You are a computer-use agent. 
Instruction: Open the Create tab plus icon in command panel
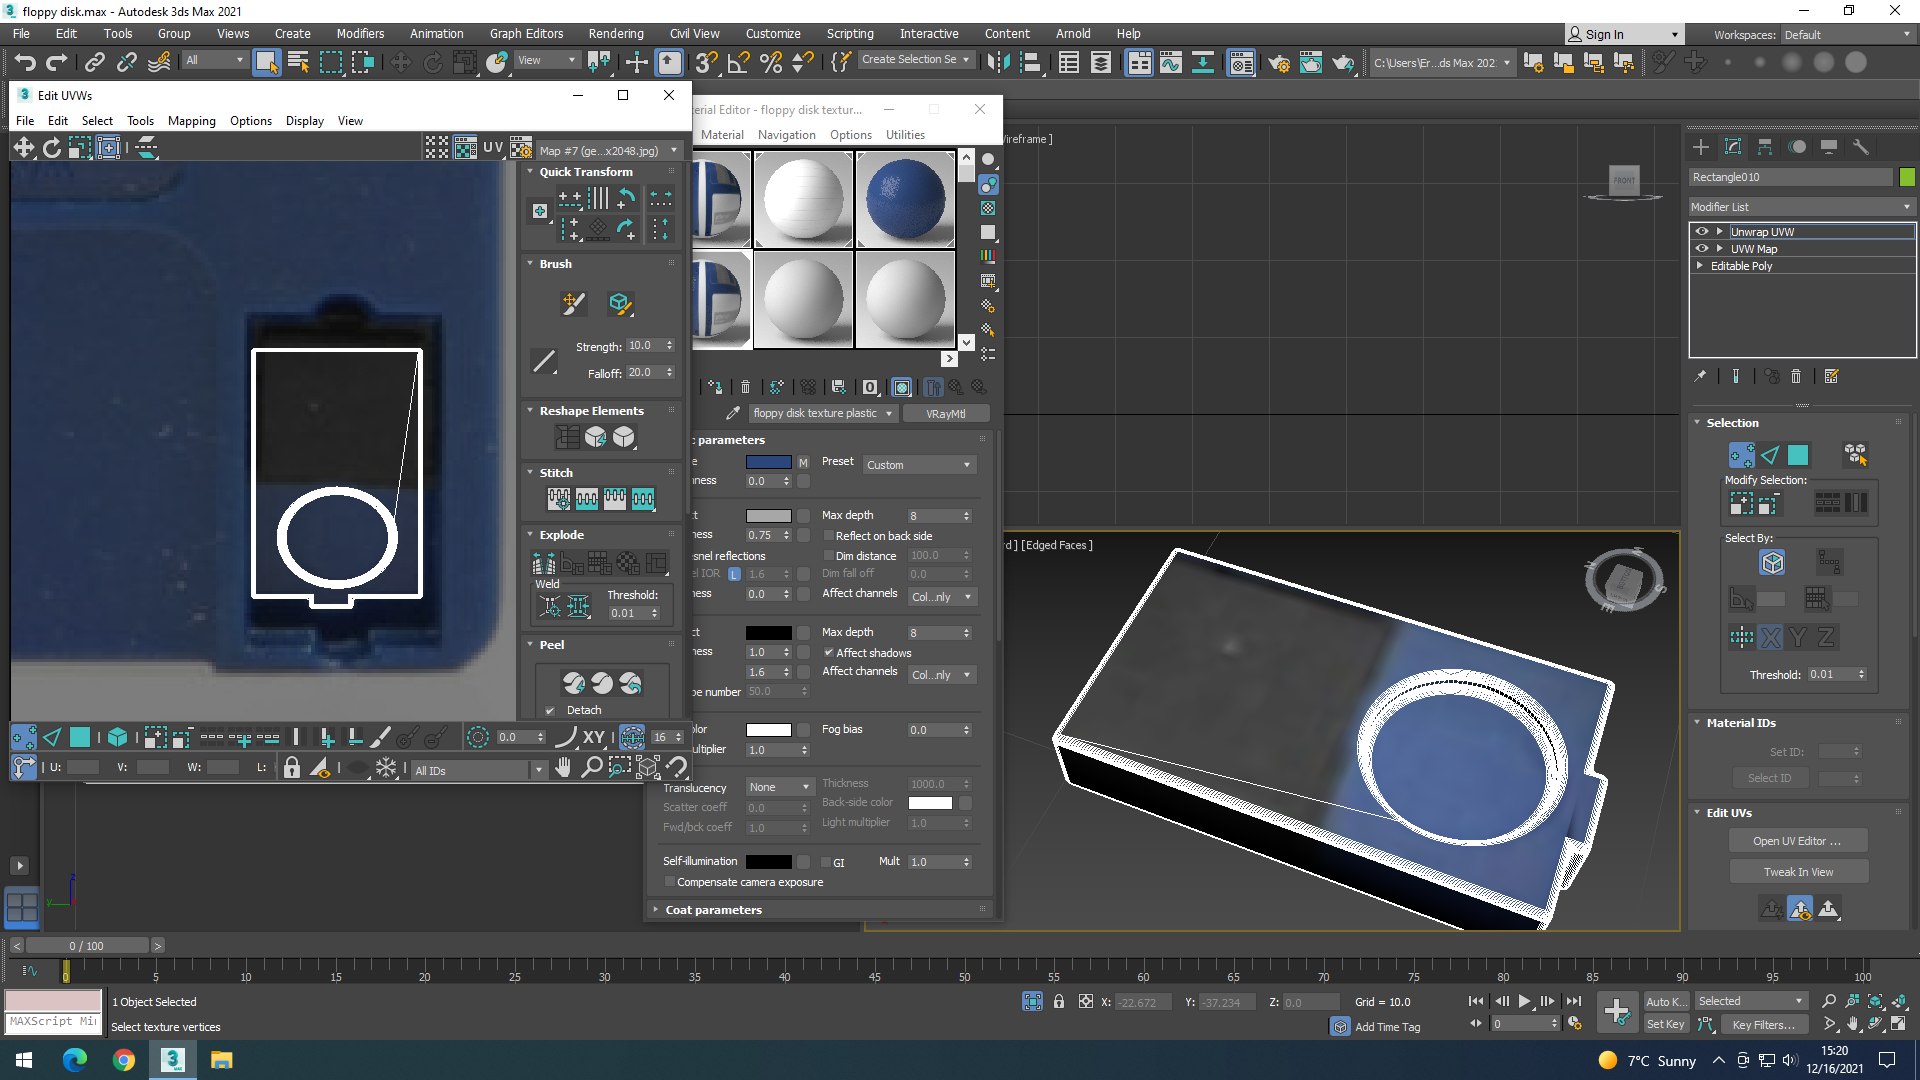pos(1701,147)
